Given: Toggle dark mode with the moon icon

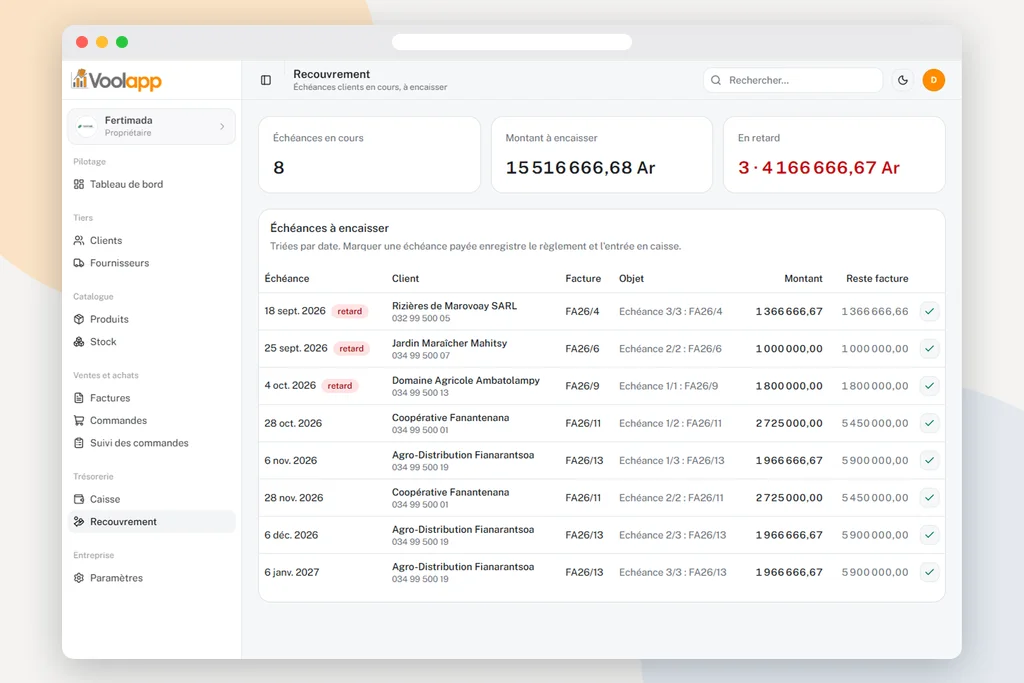Looking at the screenshot, I should pos(903,80).
